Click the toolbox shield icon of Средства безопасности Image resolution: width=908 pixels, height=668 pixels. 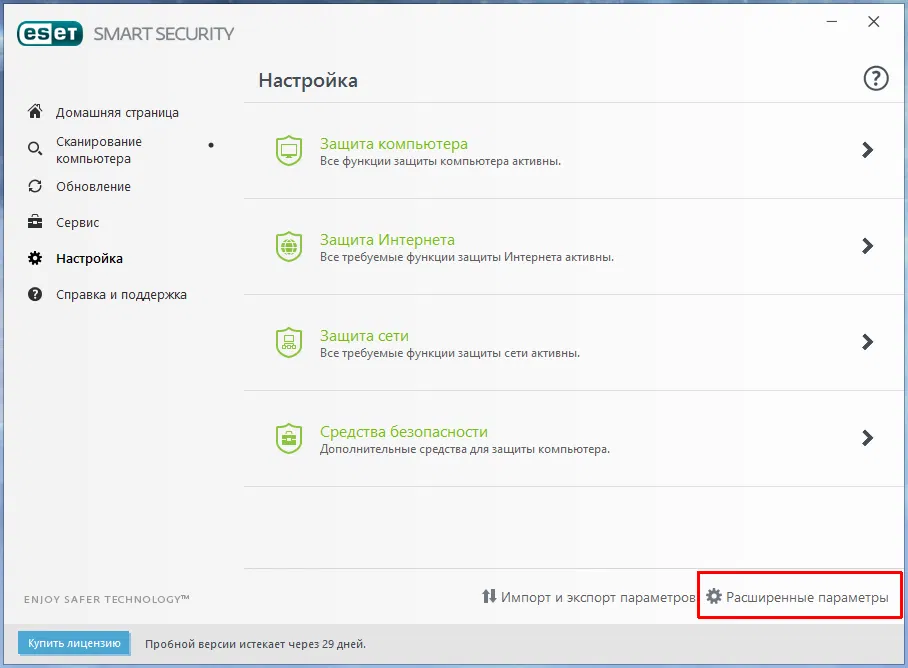(x=289, y=439)
